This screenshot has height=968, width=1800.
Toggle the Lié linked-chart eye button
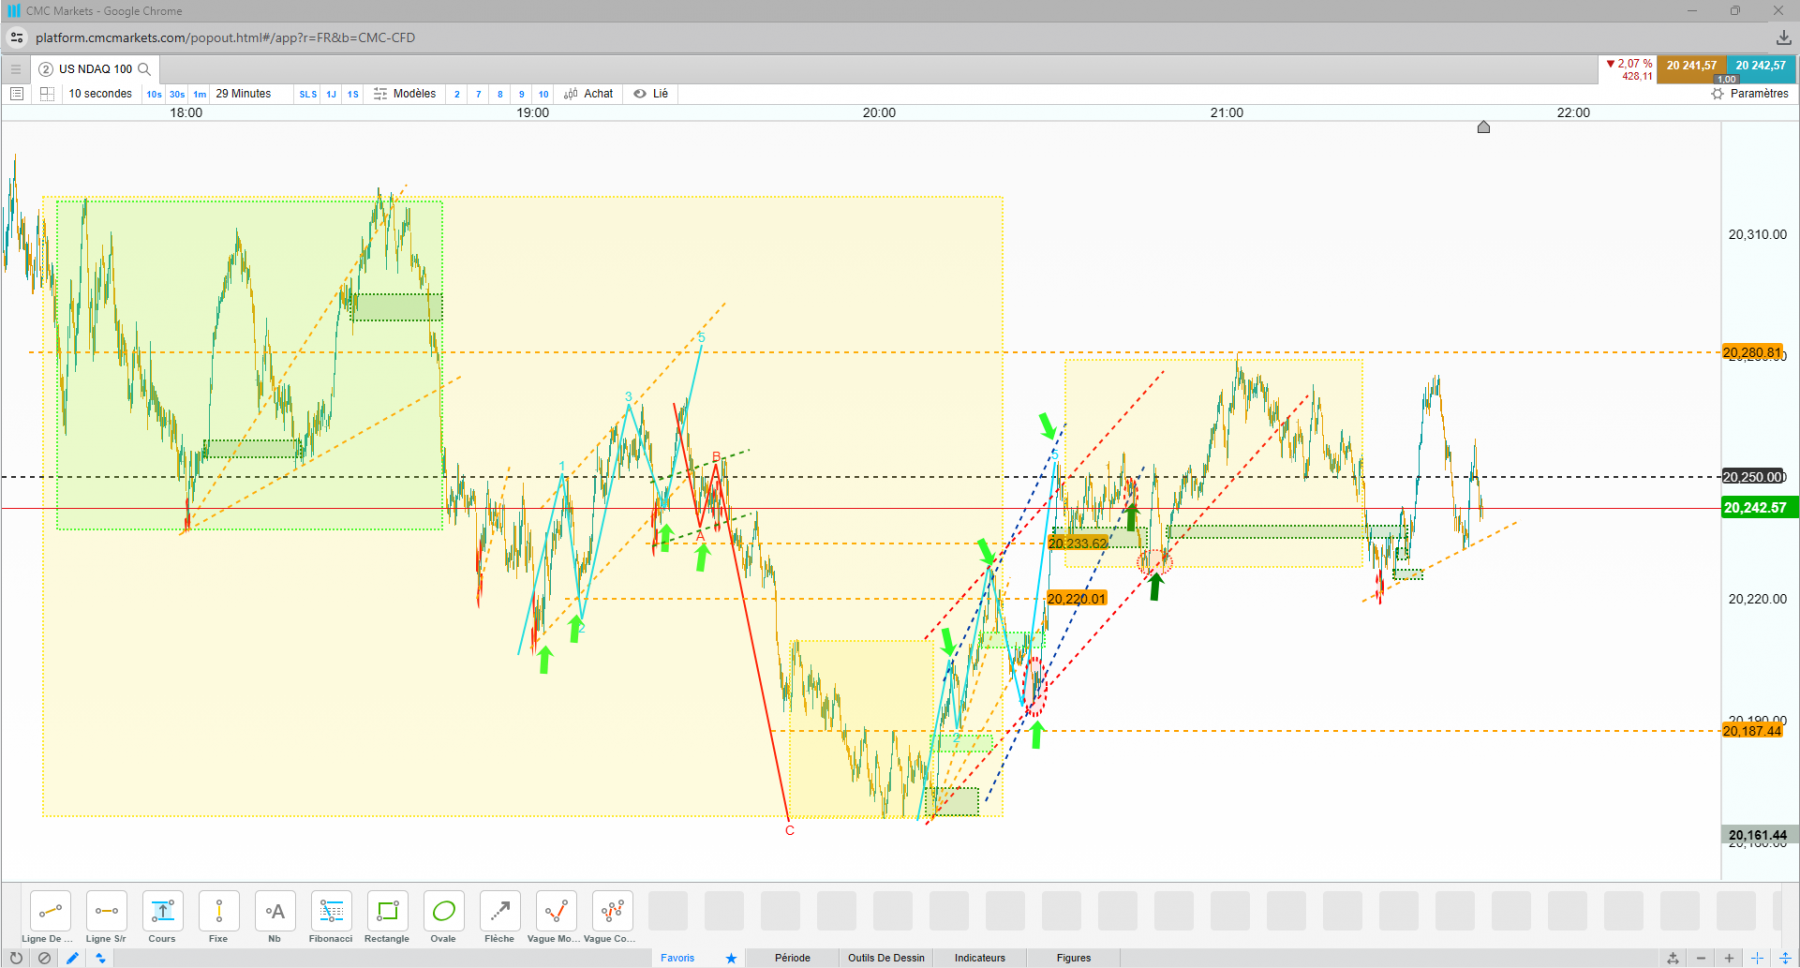pyautogui.click(x=651, y=94)
